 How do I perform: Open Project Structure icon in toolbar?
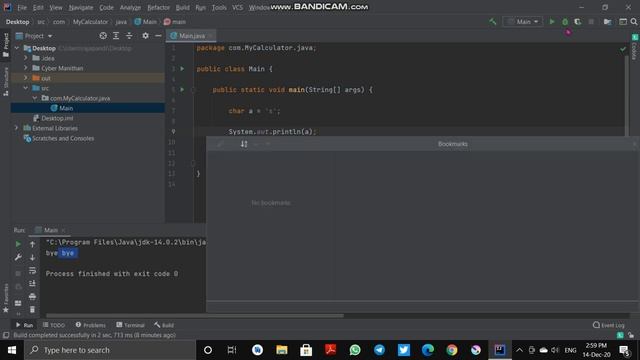pyautogui.click(x=608, y=22)
